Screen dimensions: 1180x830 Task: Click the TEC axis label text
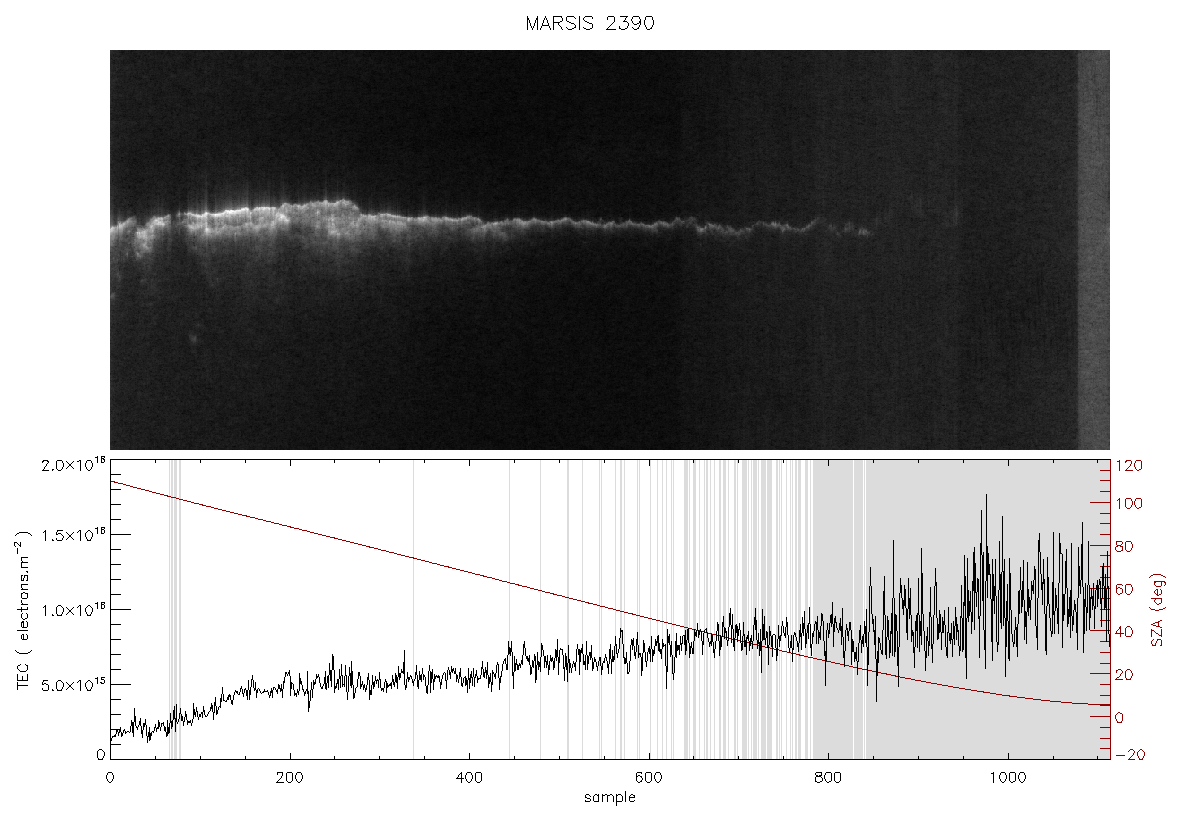[23, 610]
